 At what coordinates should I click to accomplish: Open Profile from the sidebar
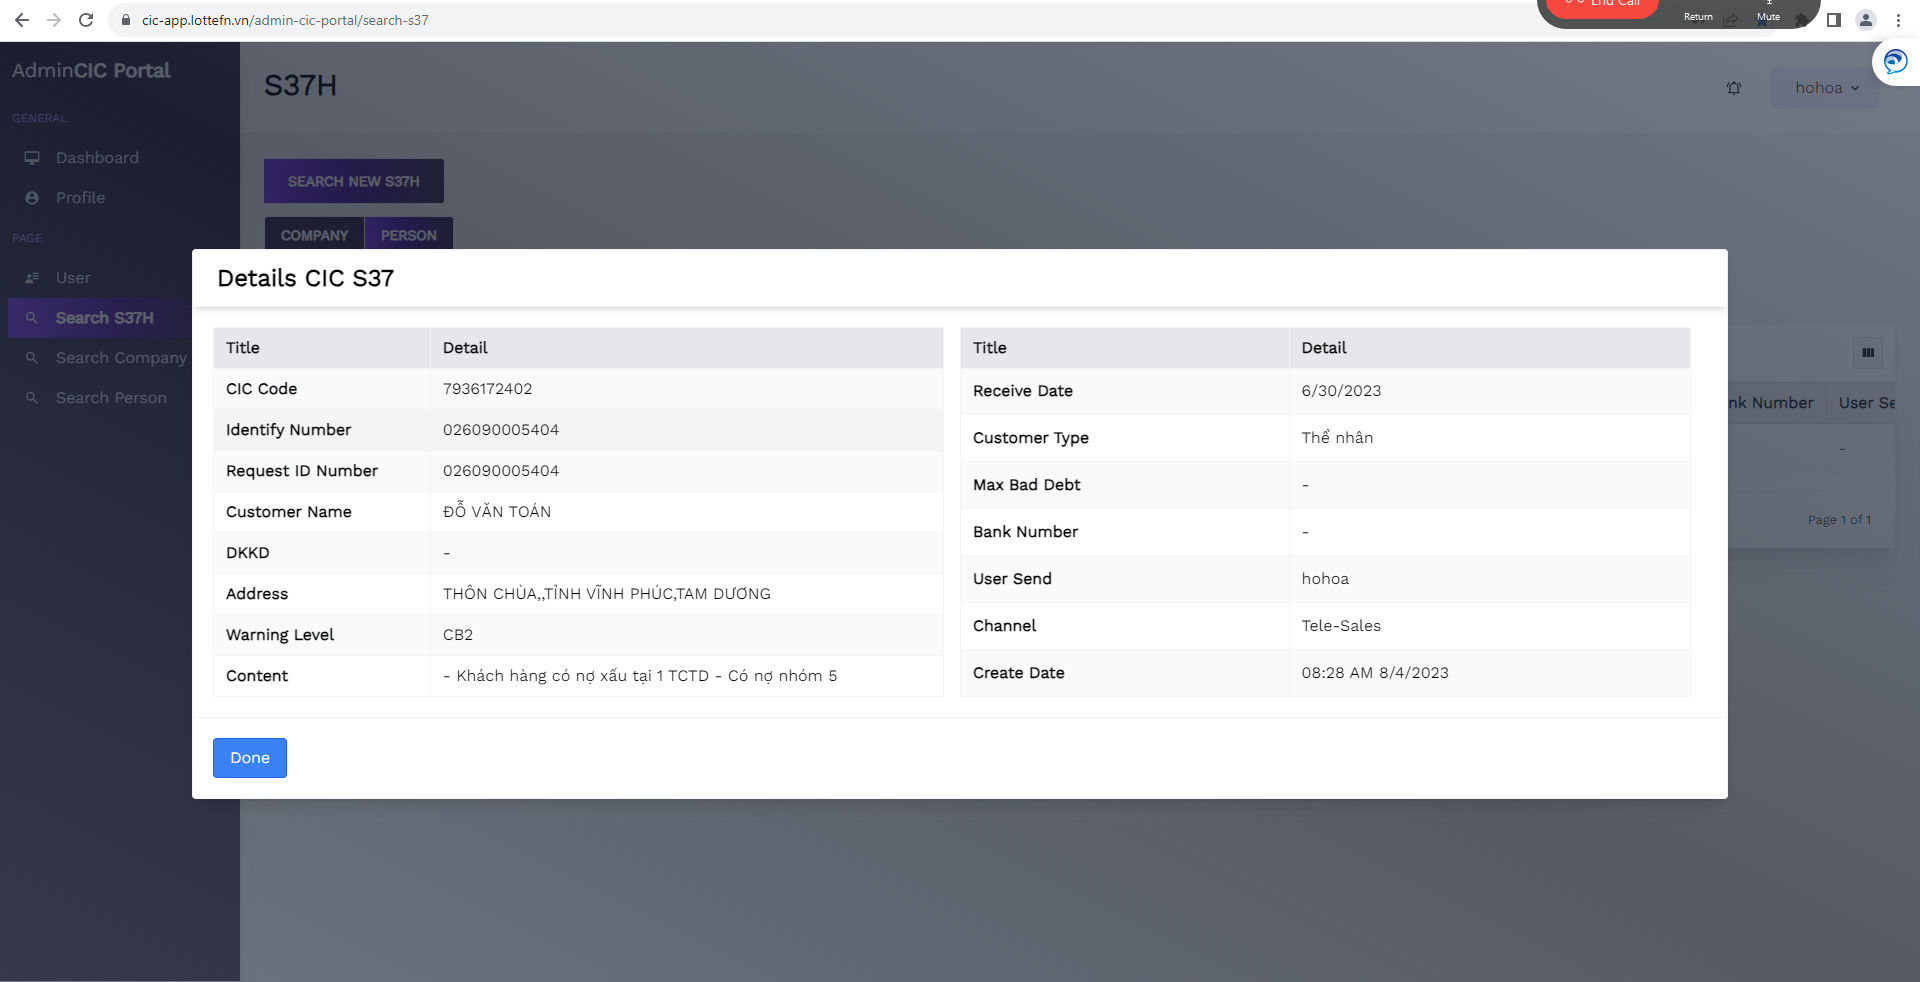pos(80,198)
